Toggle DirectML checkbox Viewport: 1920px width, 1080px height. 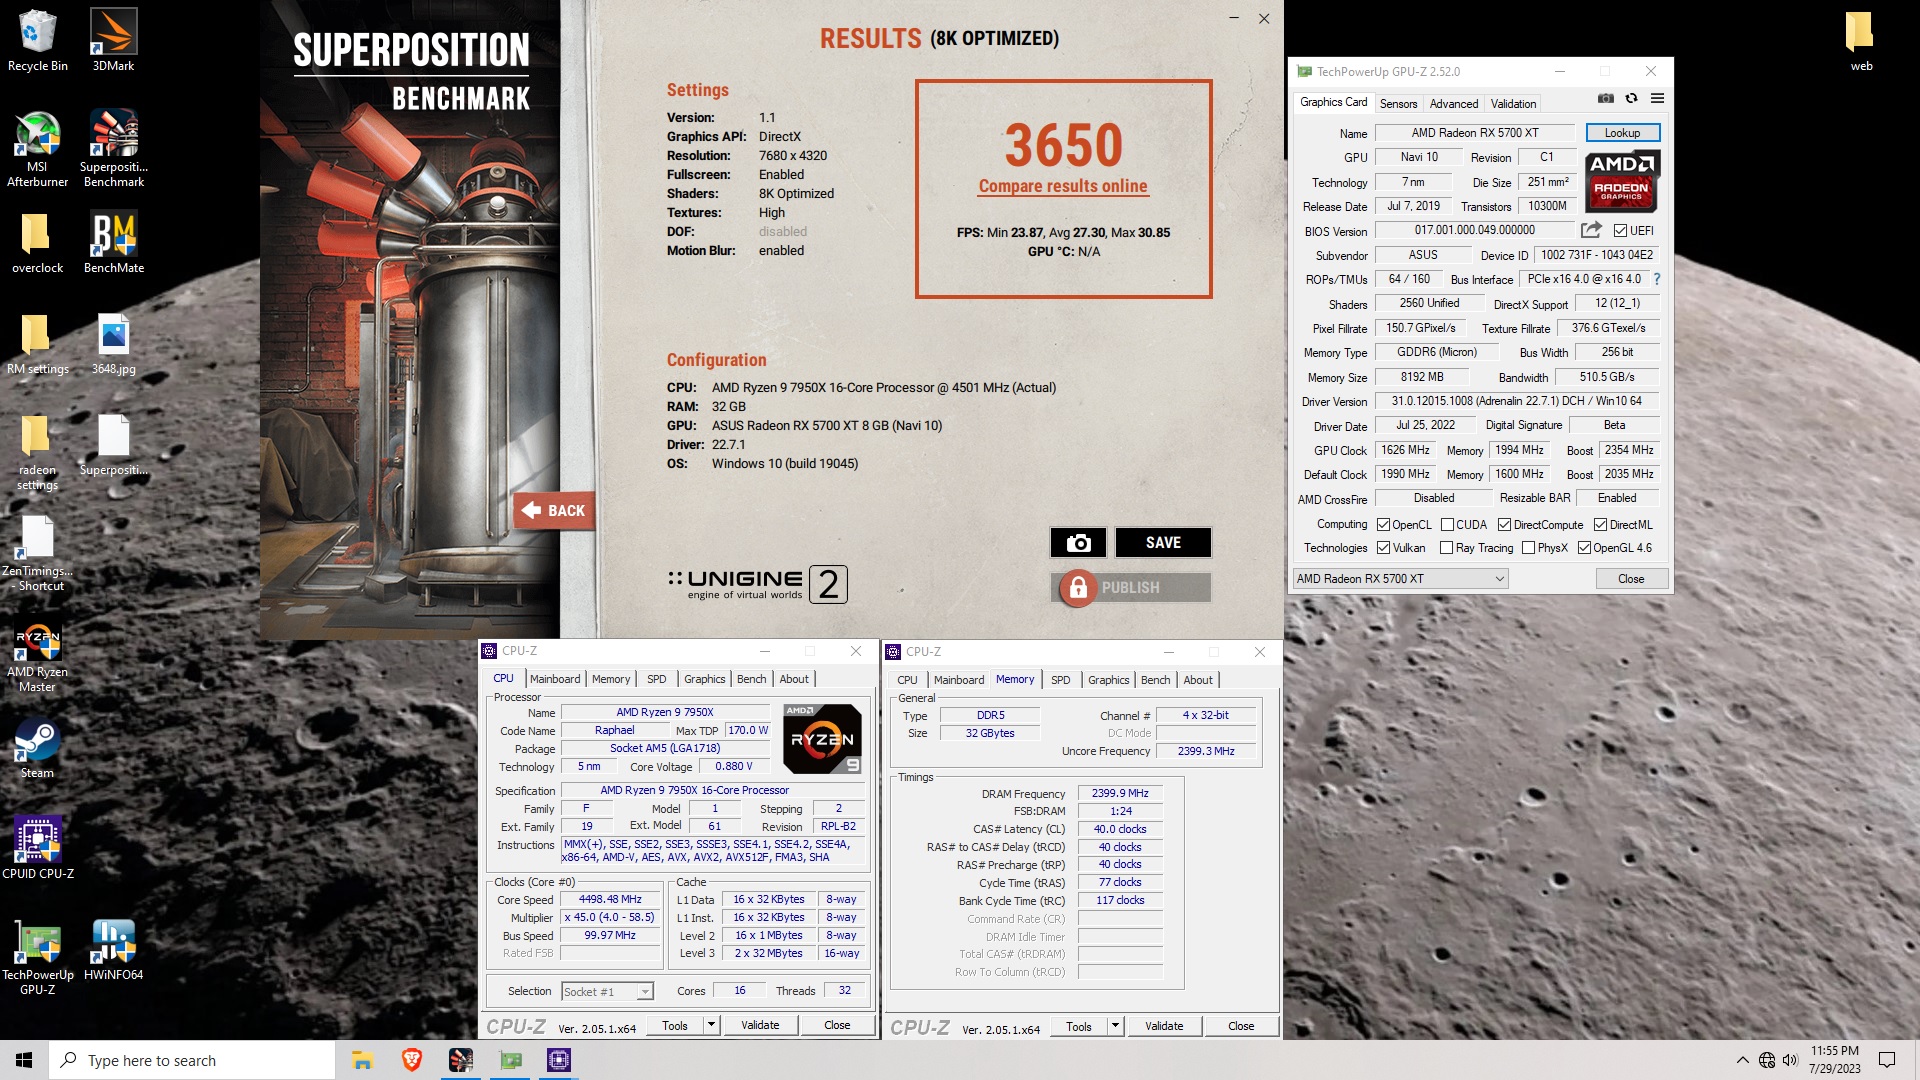(1600, 525)
